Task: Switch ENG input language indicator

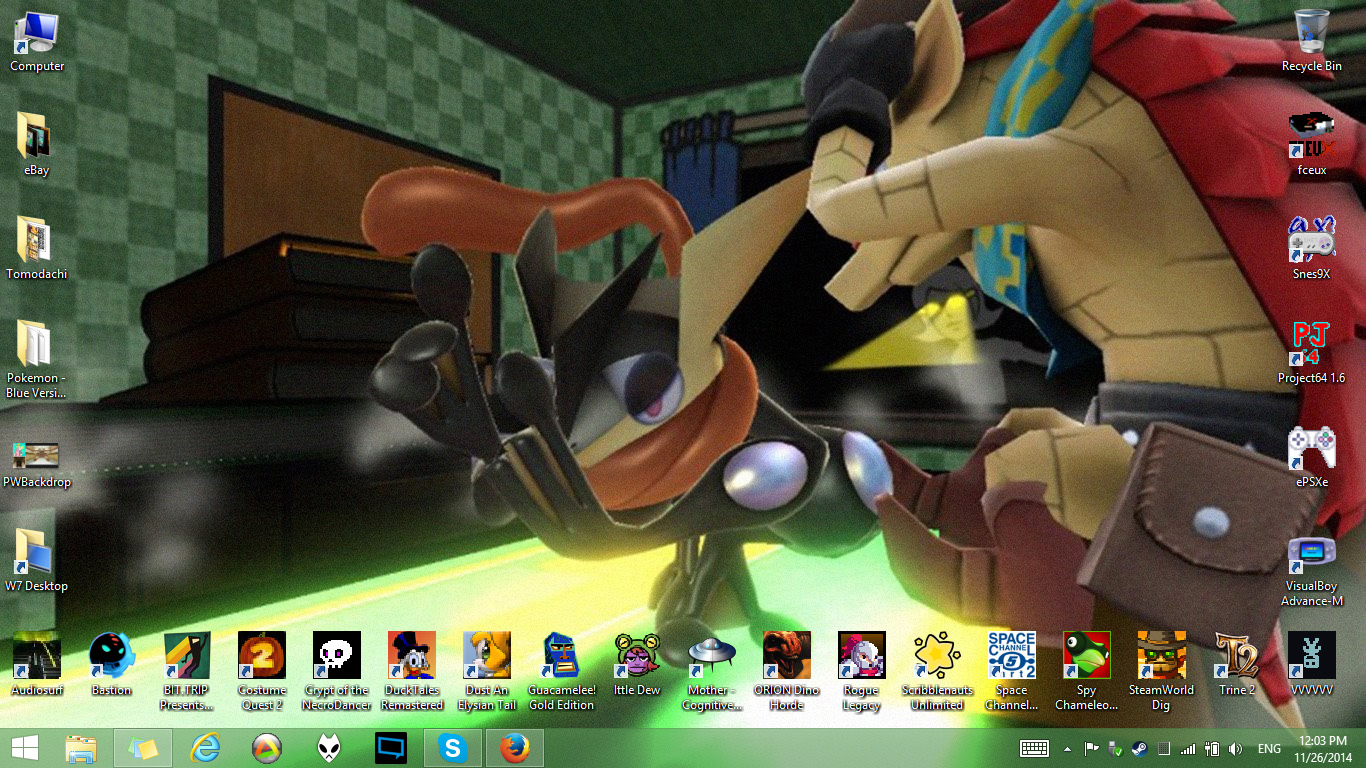Action: point(1270,748)
